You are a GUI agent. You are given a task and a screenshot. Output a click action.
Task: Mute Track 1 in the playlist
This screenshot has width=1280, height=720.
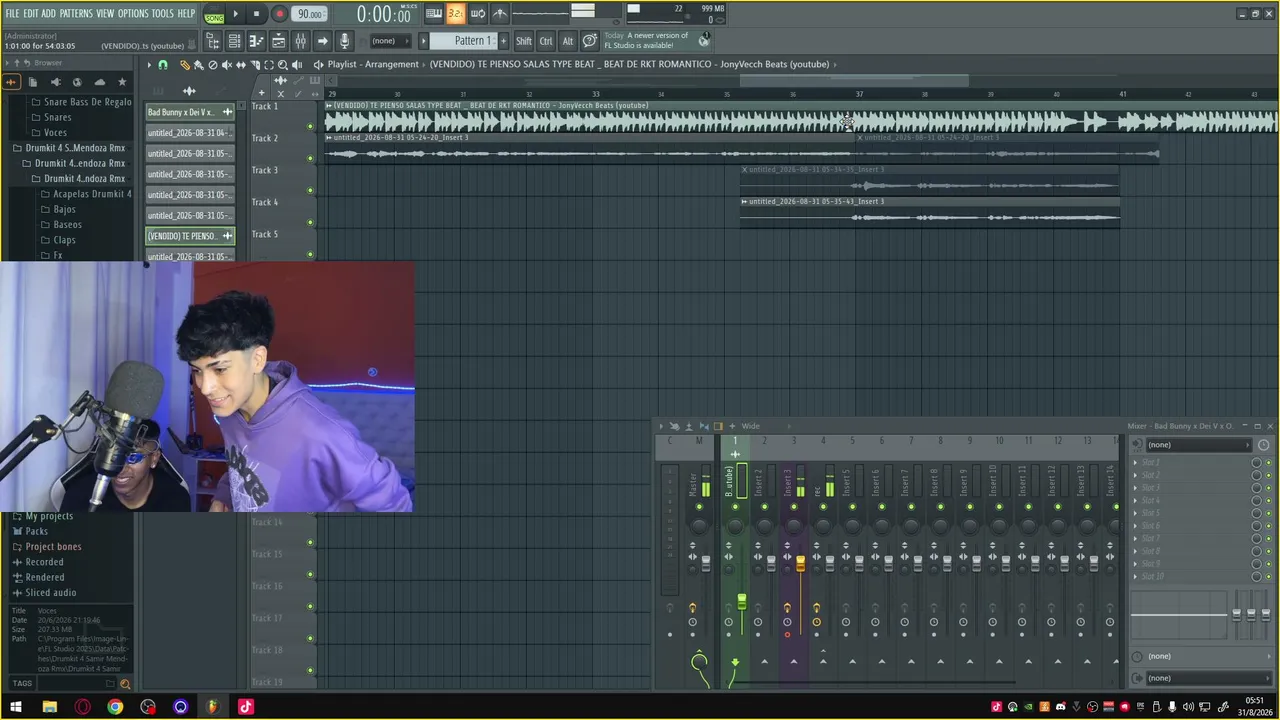[310, 126]
